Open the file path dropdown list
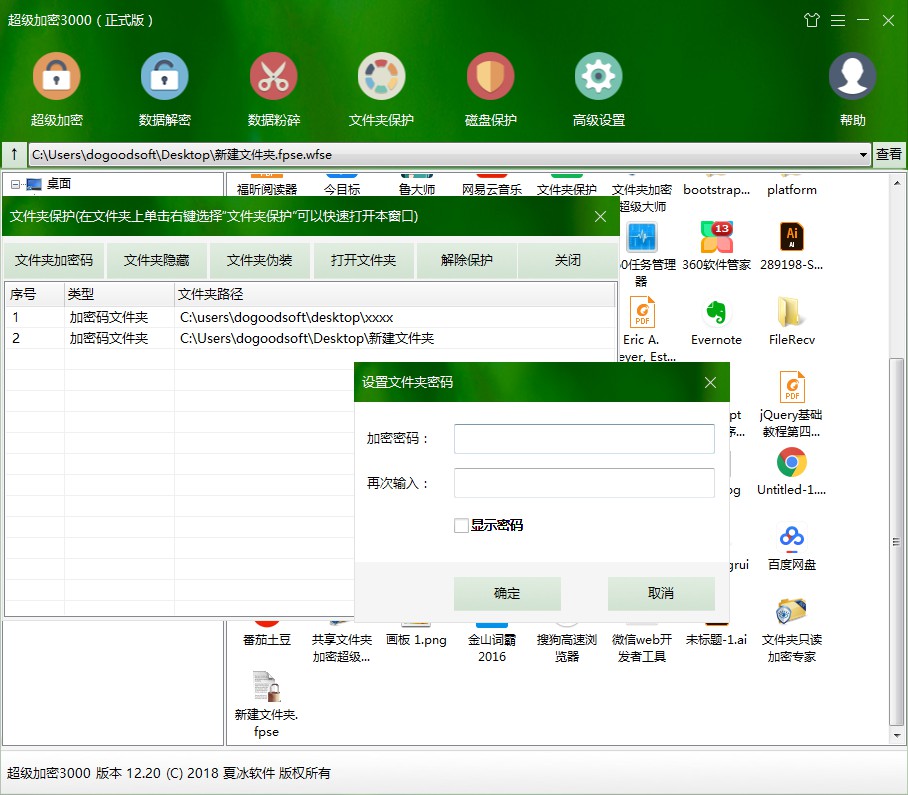Viewport: 908px width, 795px height. coord(862,155)
